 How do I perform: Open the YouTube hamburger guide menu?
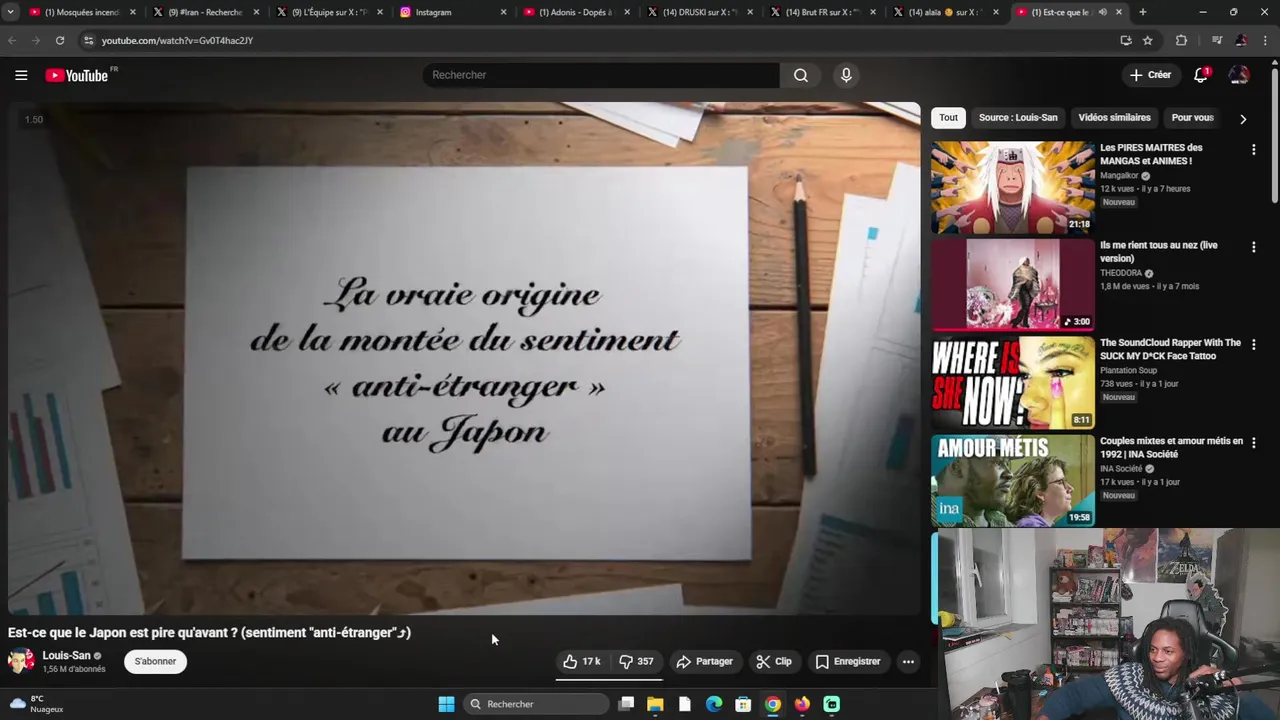pyautogui.click(x=21, y=75)
